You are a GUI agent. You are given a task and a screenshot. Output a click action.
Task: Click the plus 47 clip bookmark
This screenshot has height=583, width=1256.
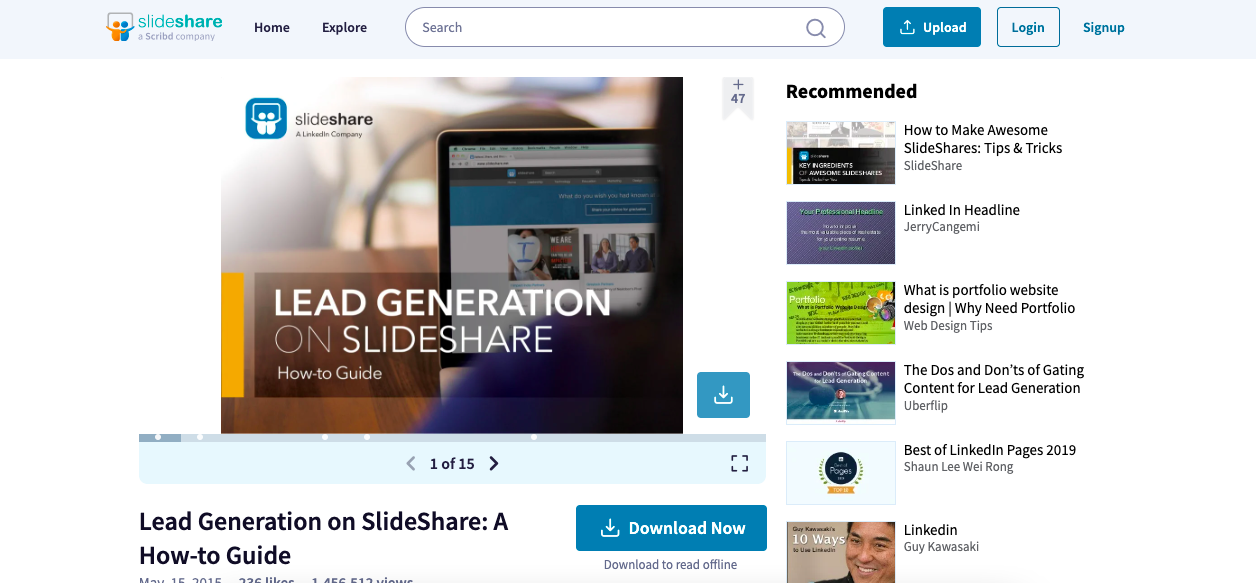point(738,96)
